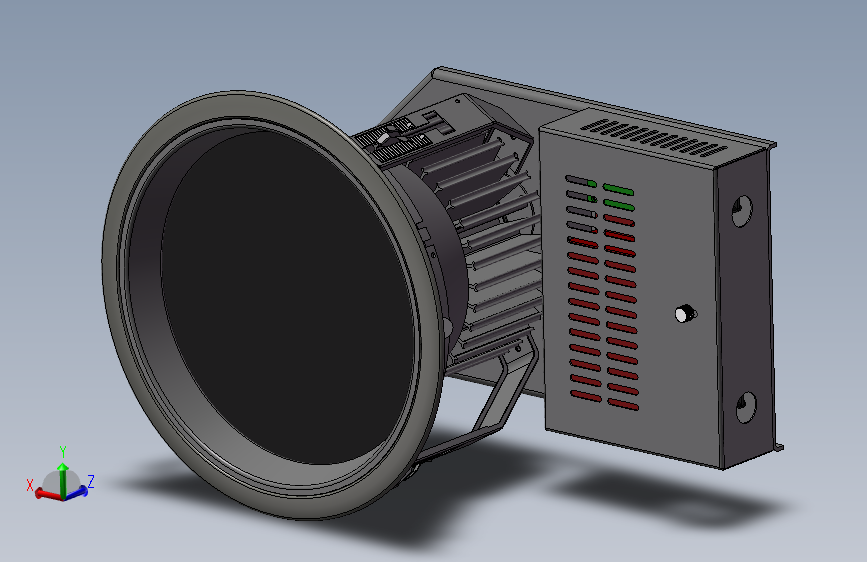Viewport: 867px width, 562px height.
Task: Click the green Y axis of the triad
Action: click(x=63, y=480)
